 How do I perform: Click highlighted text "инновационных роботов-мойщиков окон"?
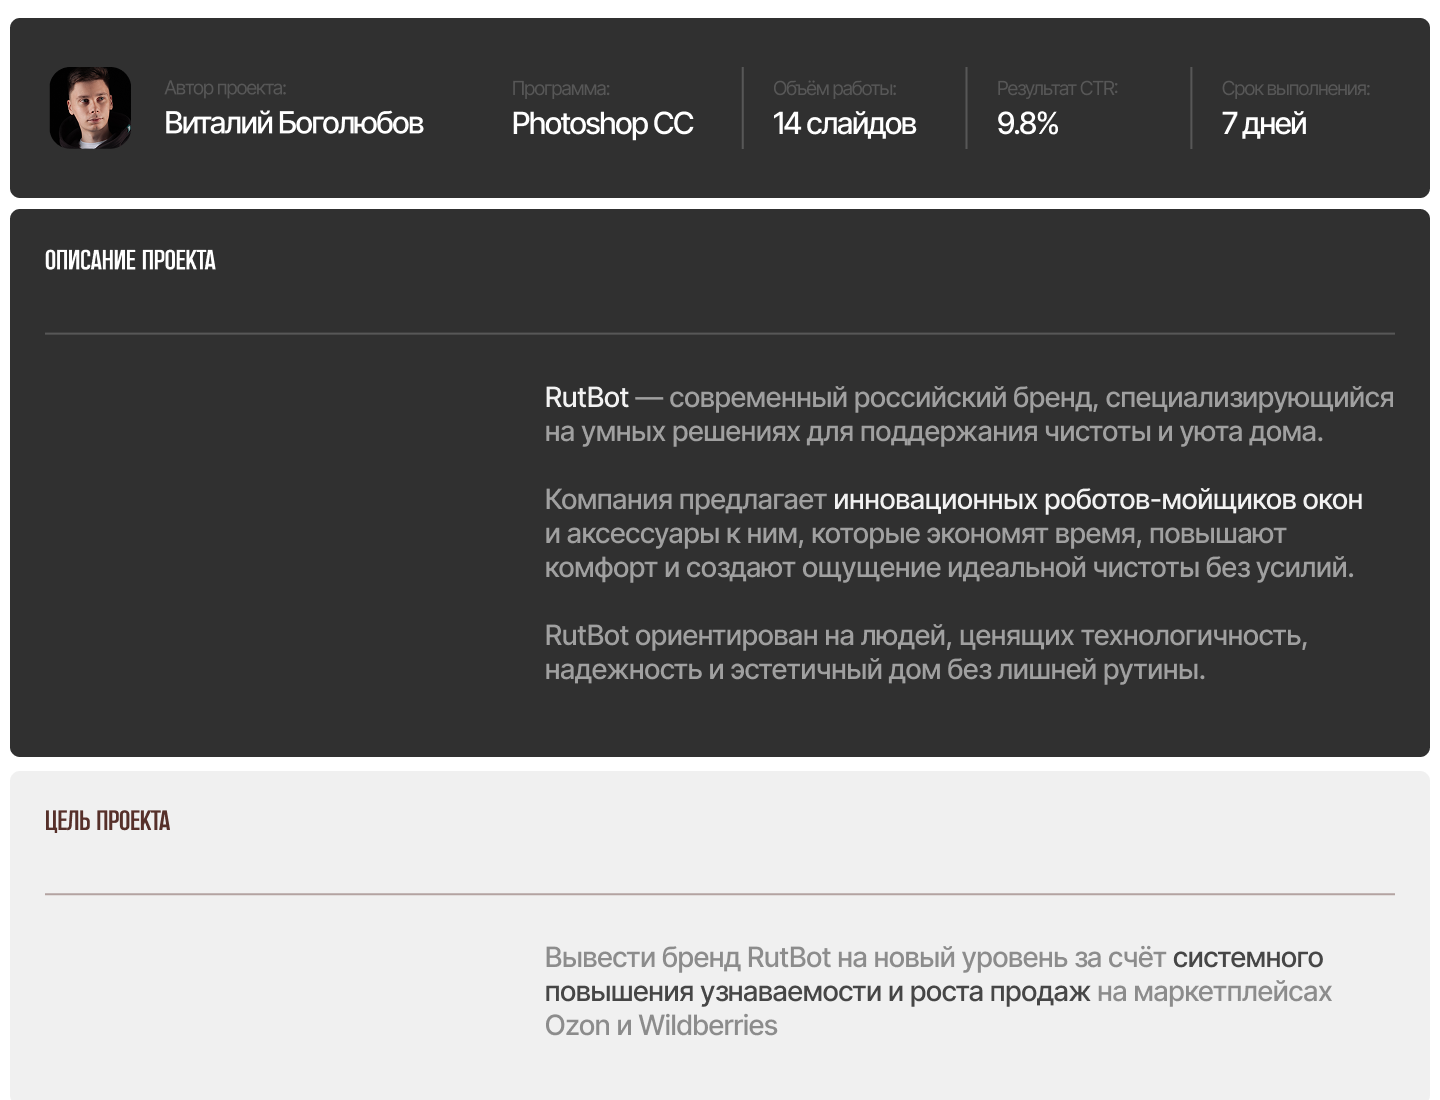[x=1097, y=500]
